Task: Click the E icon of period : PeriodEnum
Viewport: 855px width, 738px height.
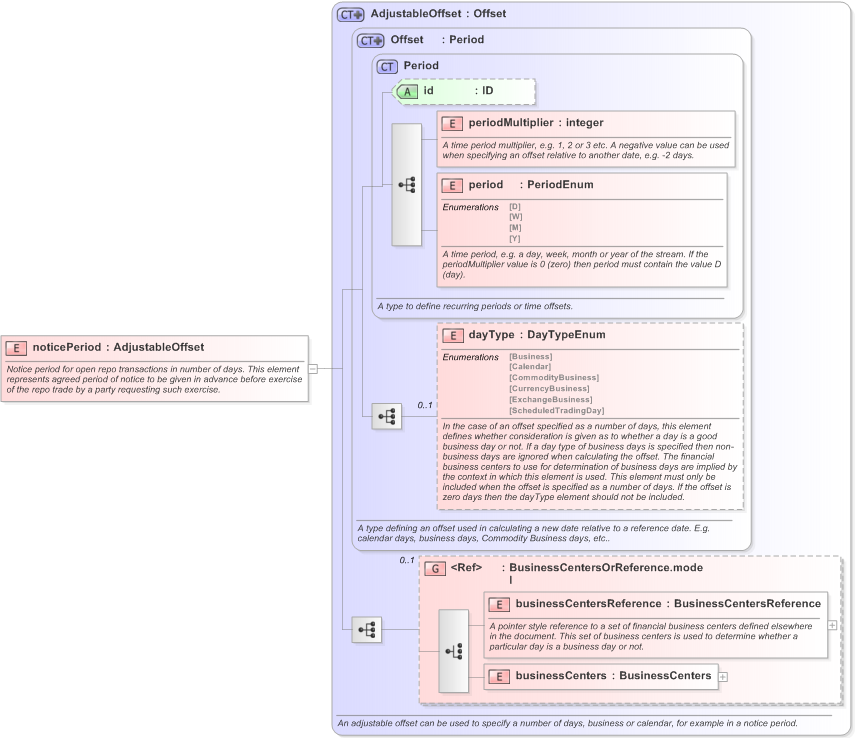Action: (452, 185)
